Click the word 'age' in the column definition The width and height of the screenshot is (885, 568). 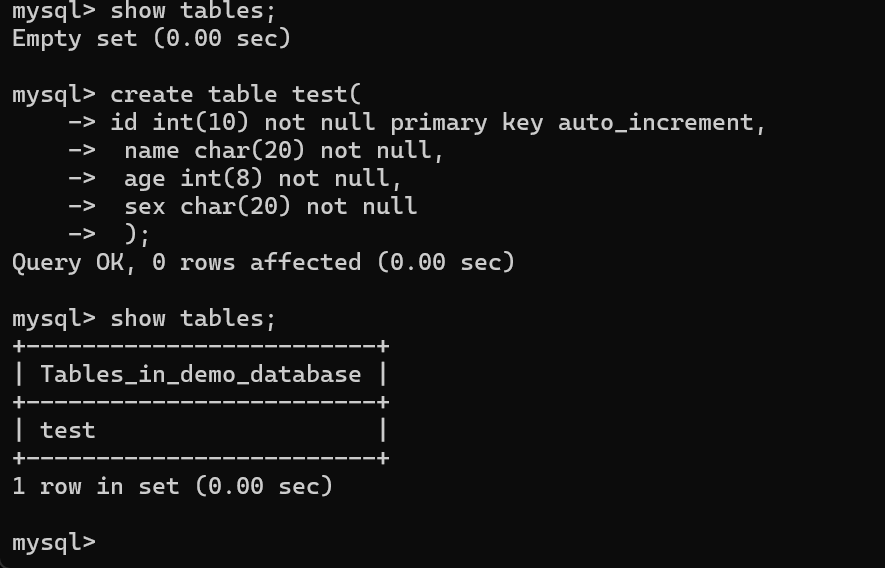click(x=145, y=179)
